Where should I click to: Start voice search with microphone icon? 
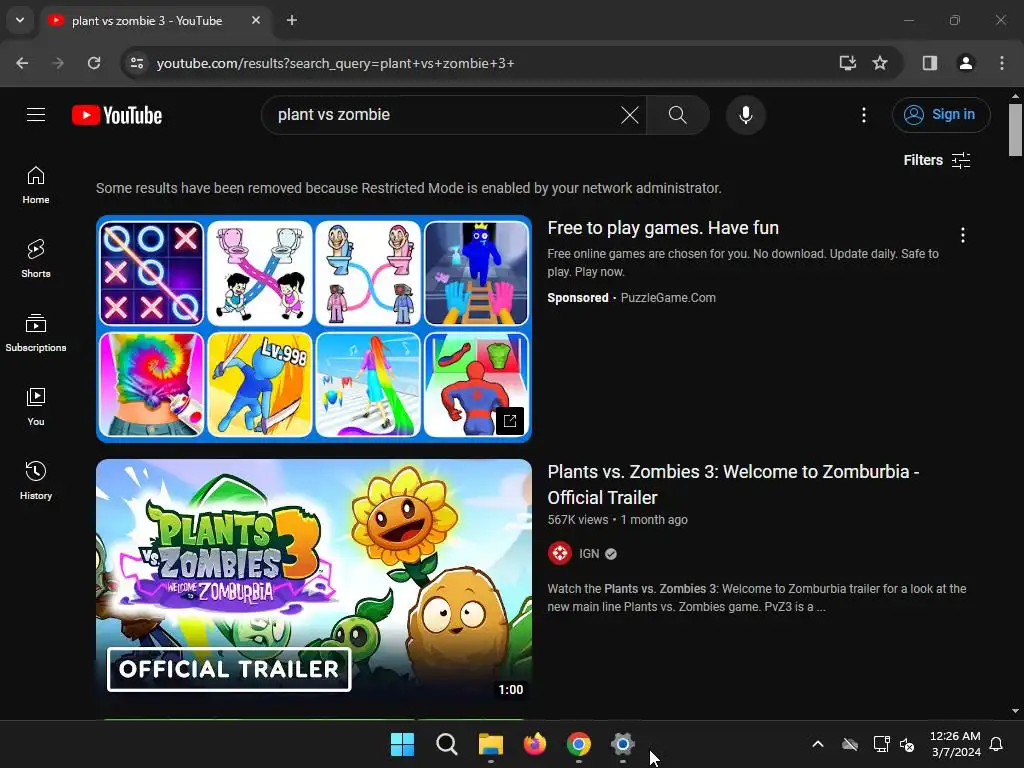745,115
